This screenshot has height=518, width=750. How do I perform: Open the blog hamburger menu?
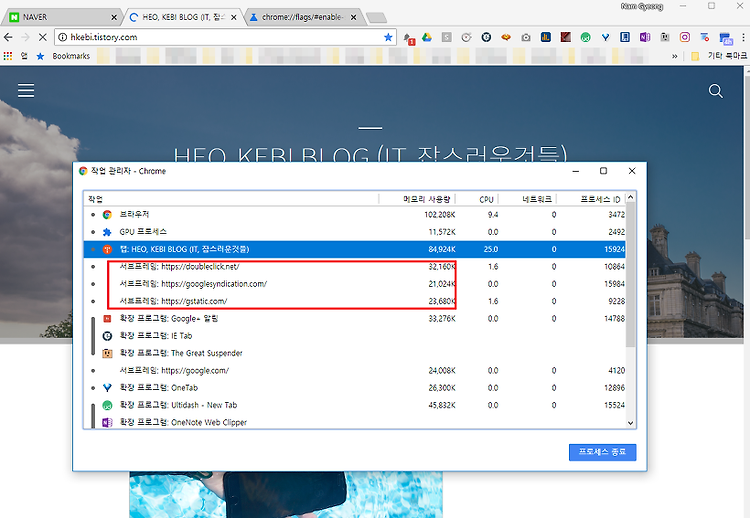26,90
